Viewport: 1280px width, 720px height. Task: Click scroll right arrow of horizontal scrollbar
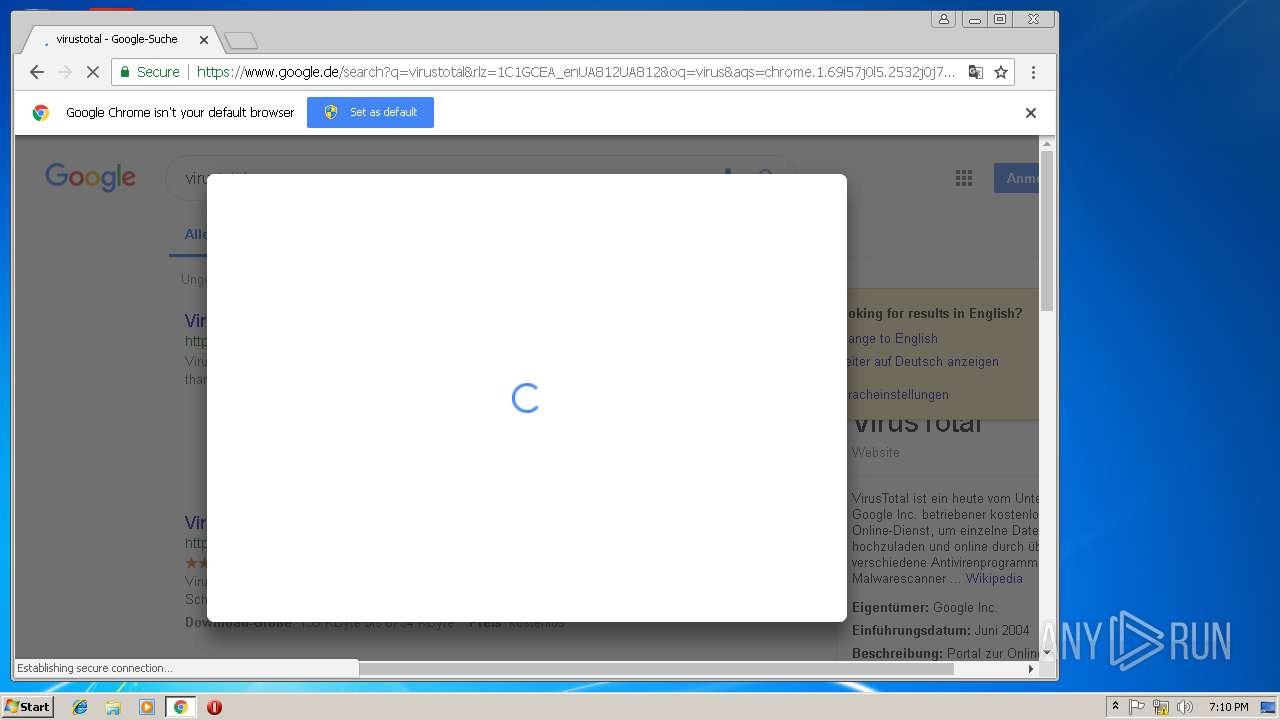pyautogui.click(x=1031, y=668)
